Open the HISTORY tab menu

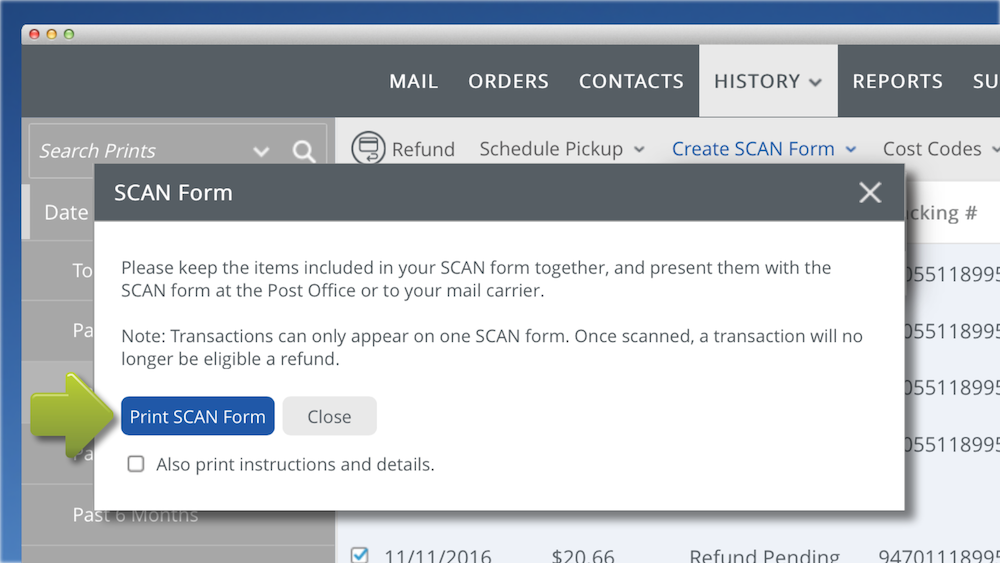pyautogui.click(x=767, y=81)
